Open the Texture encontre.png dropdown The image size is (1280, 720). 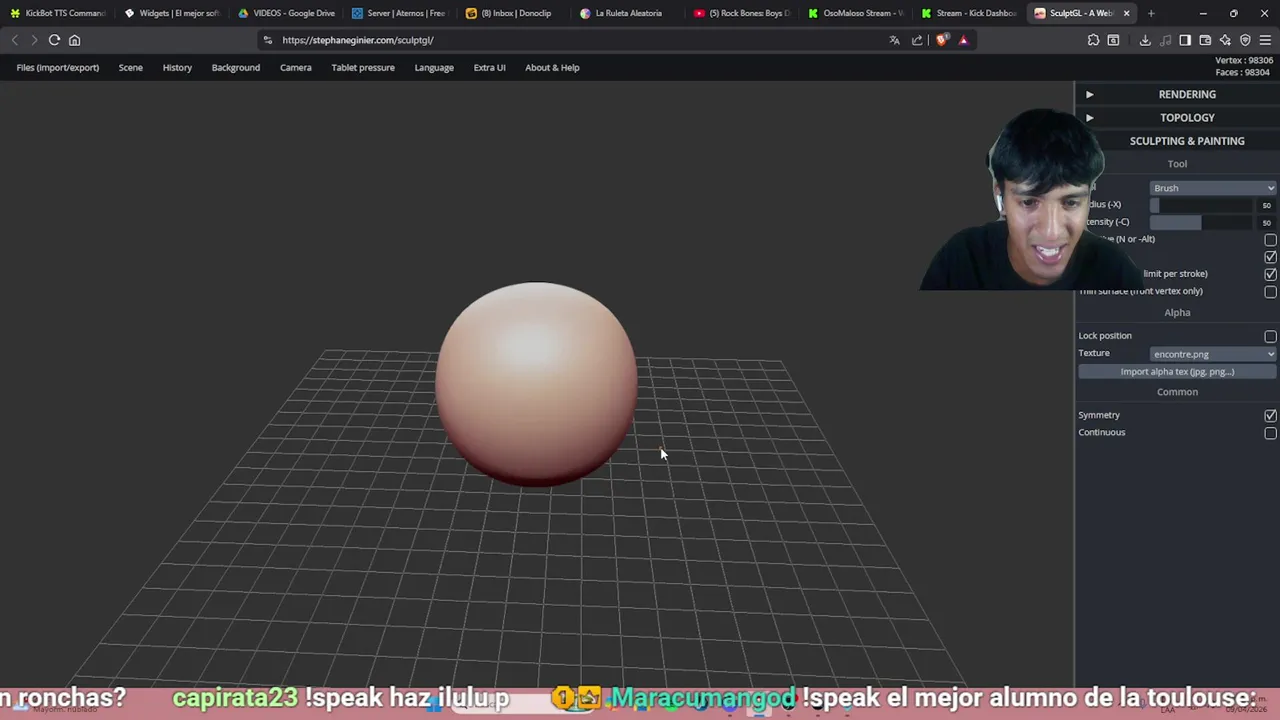[1213, 354]
